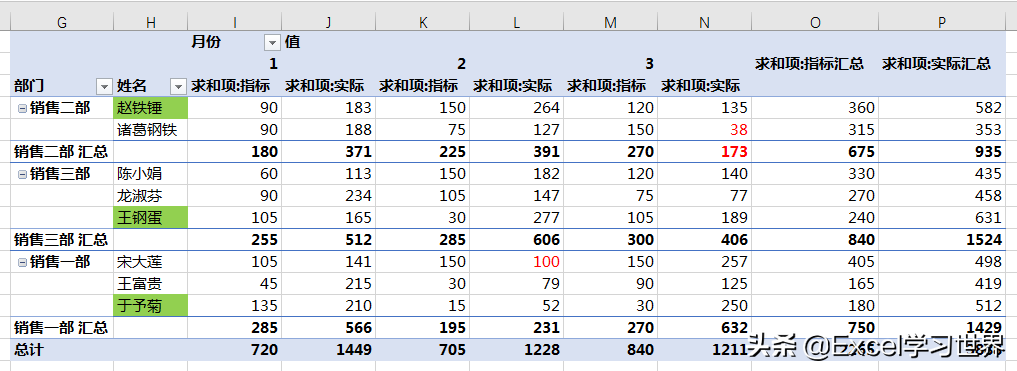Image resolution: width=1017 pixels, height=371 pixels.
Task: Click the name cell 宋大莲
Action: coord(150,262)
